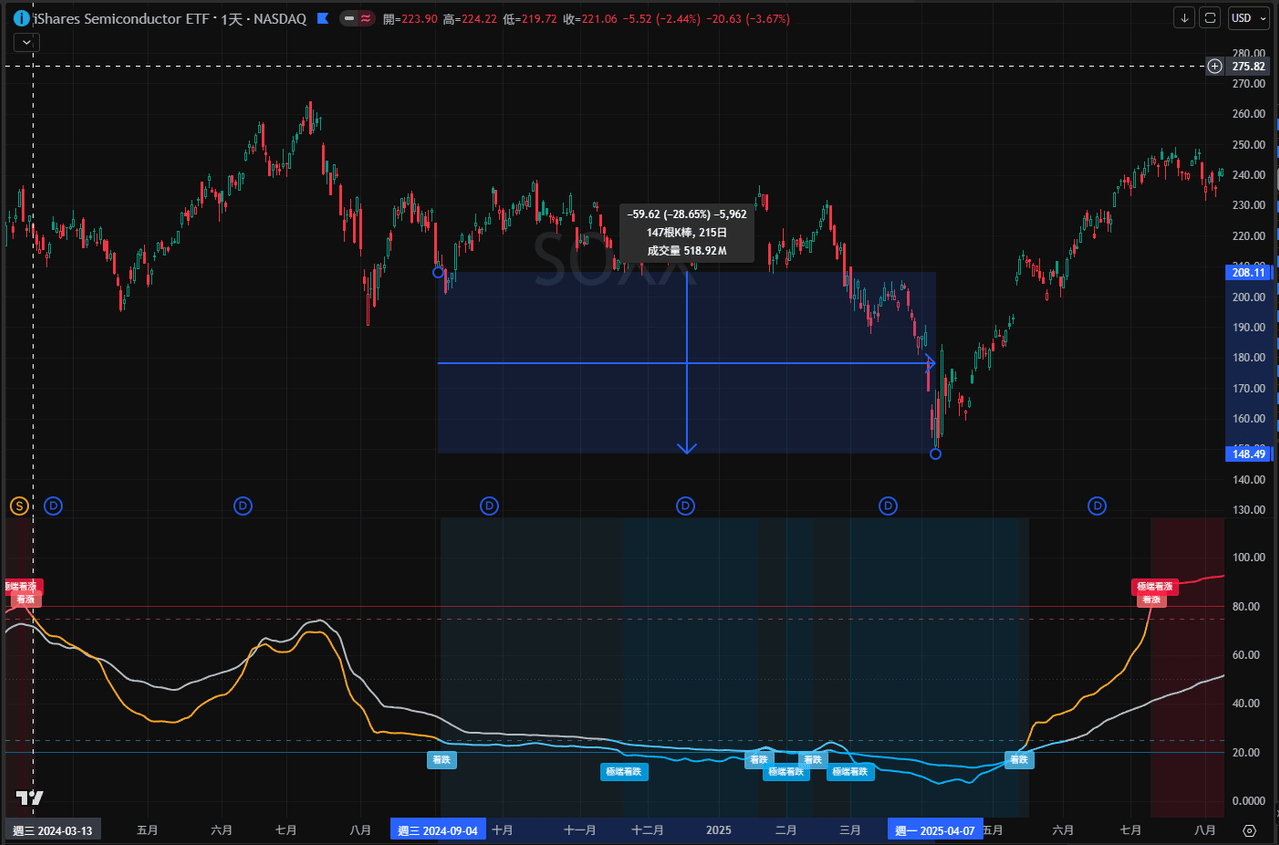Click the first 極端看跌 label near 十二月
The width and height of the screenshot is (1279, 845).
[625, 772]
